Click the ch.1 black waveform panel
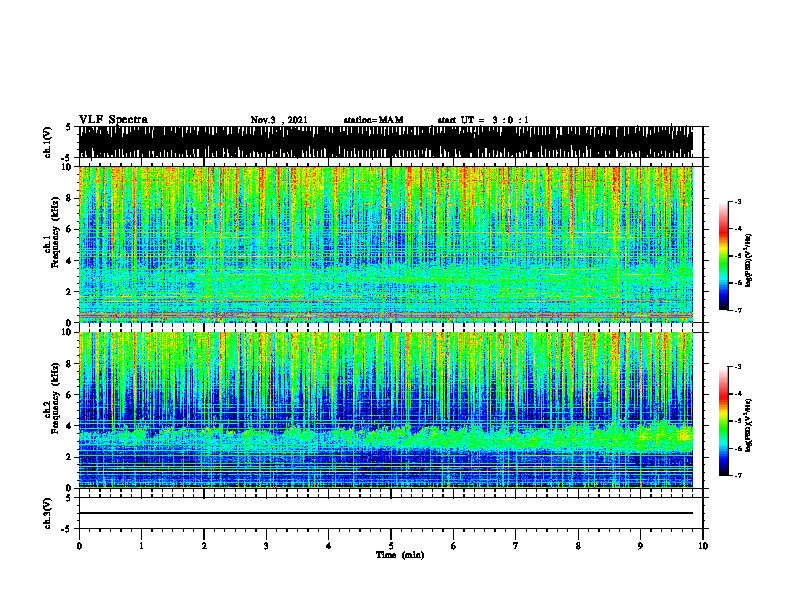The height and width of the screenshot is (612, 792). pyautogui.click(x=386, y=142)
